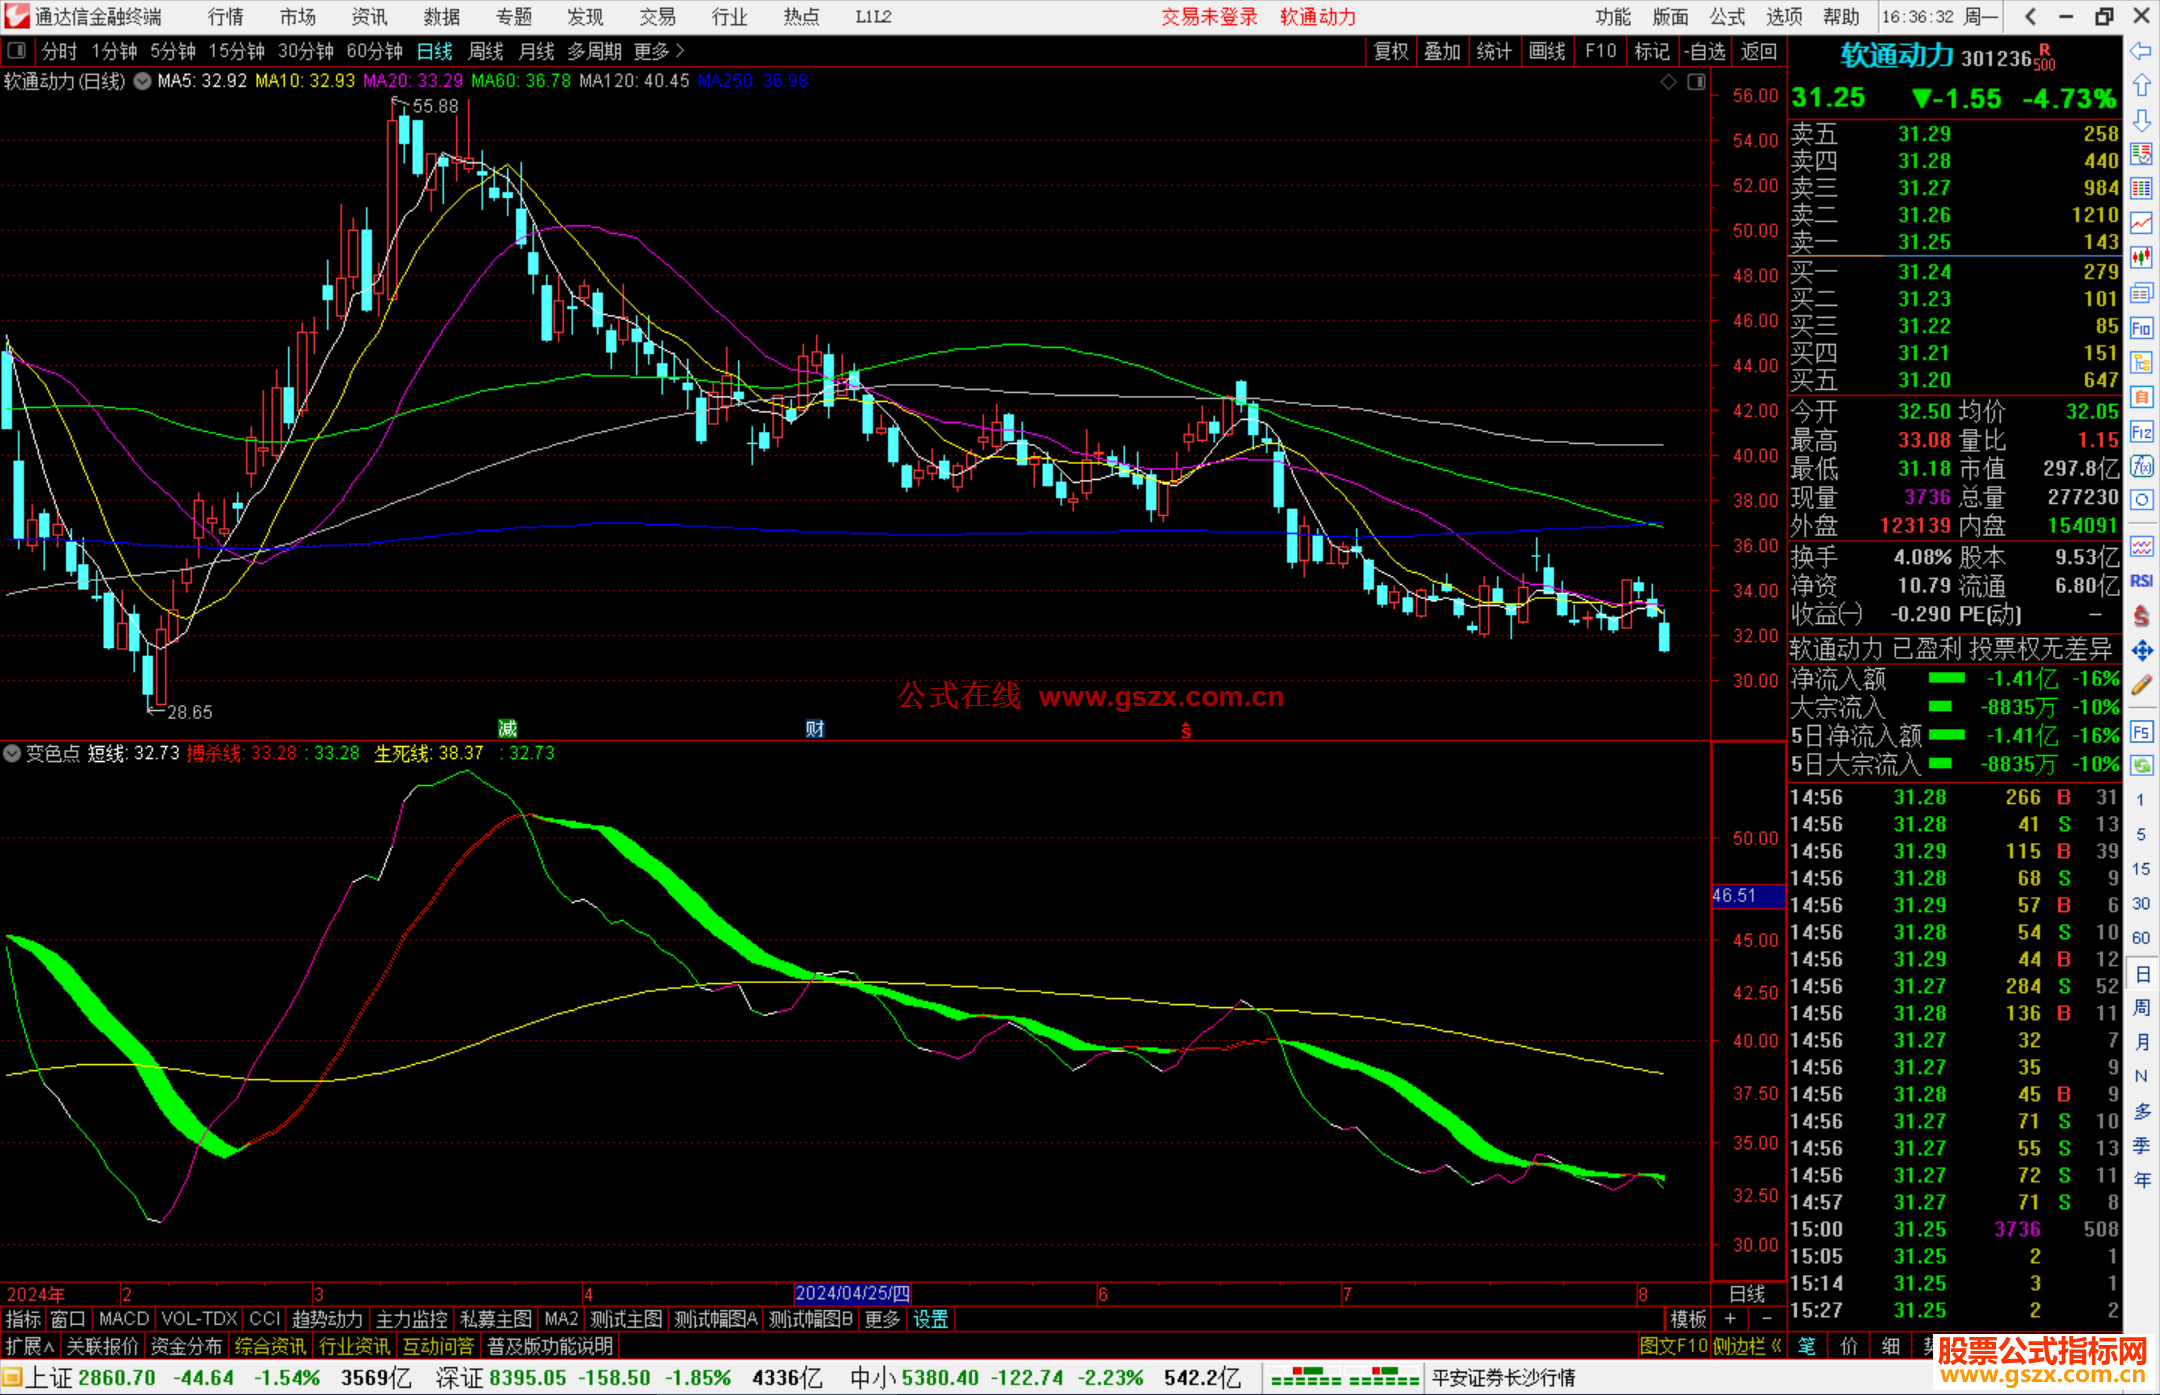The width and height of the screenshot is (2160, 1395).
Task: Click the four-way move arrows icon
Action: coord(2141,651)
